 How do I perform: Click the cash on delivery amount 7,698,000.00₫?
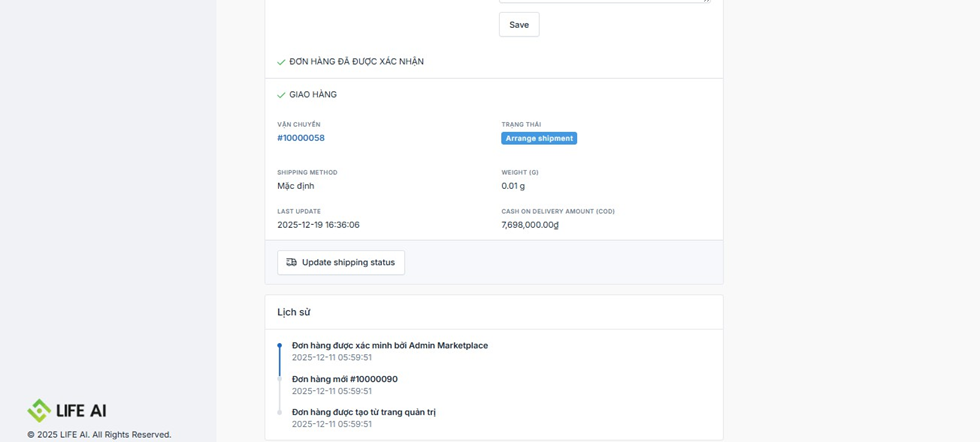(x=530, y=225)
